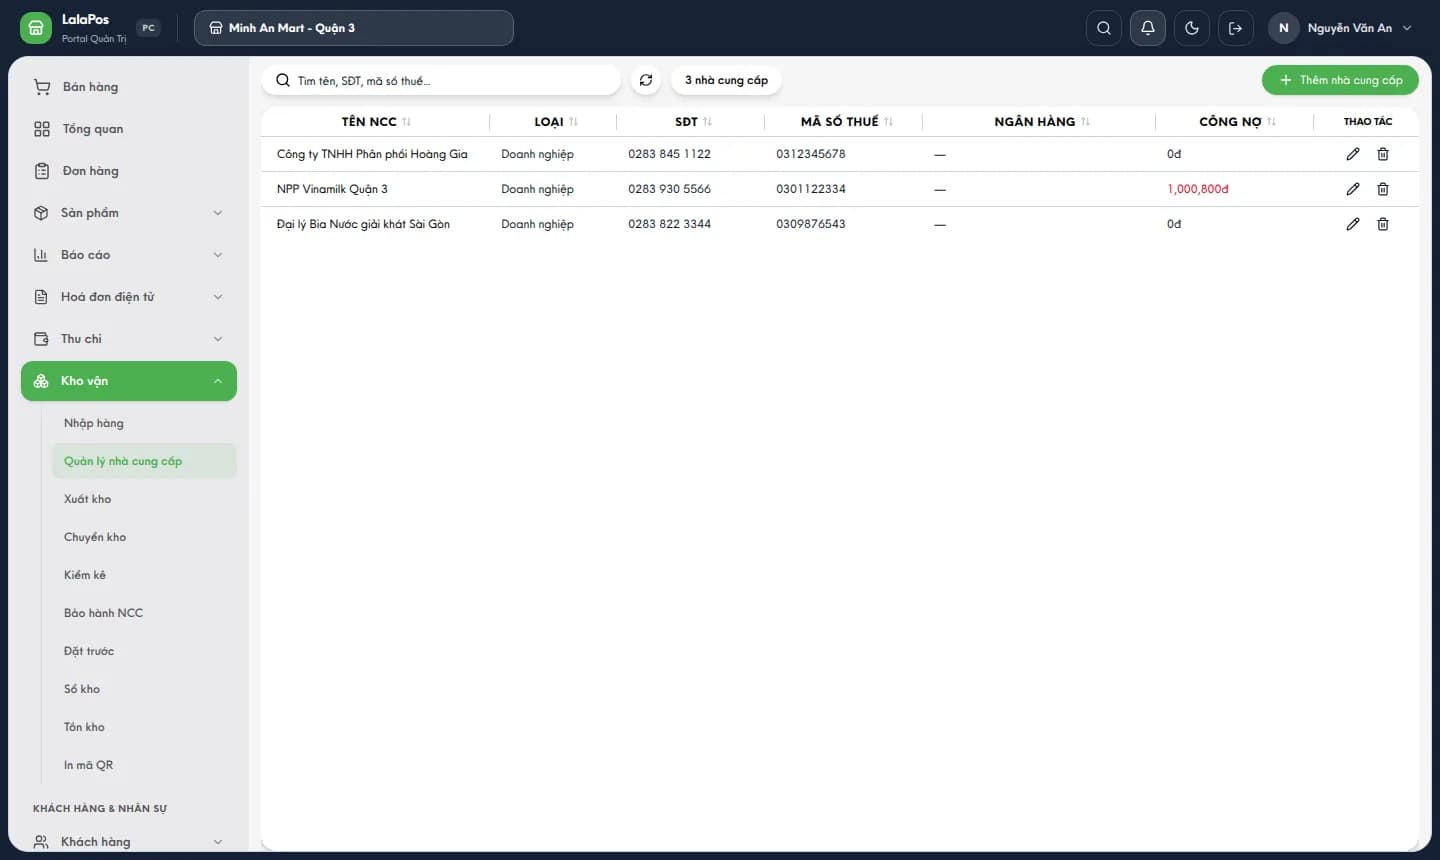Click the 1,000,800đ debt value
Viewport: 1440px width, 860px height.
(1198, 189)
